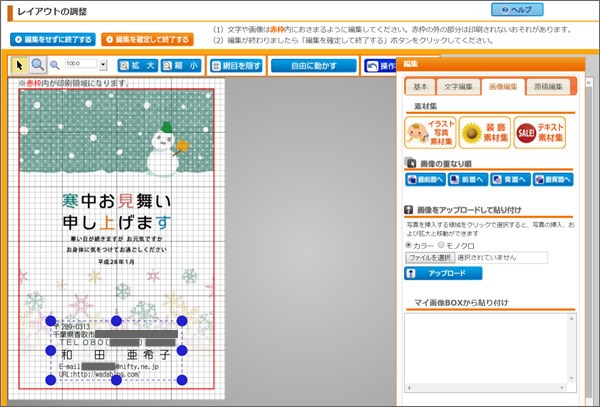Click the 和田亜希子 name text

pos(116,355)
